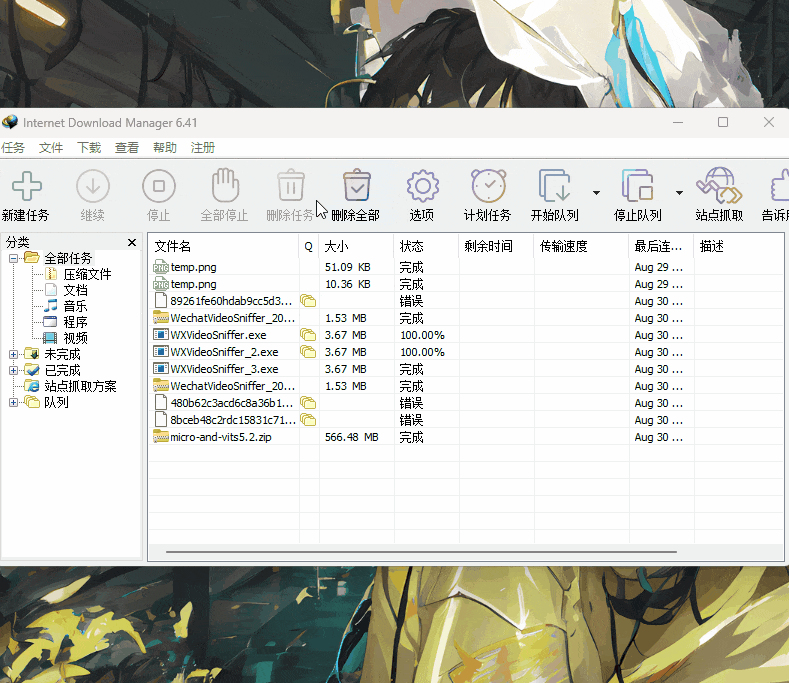Open the 停止队列 dropdown arrow
The image size is (789, 683).
tap(679, 193)
